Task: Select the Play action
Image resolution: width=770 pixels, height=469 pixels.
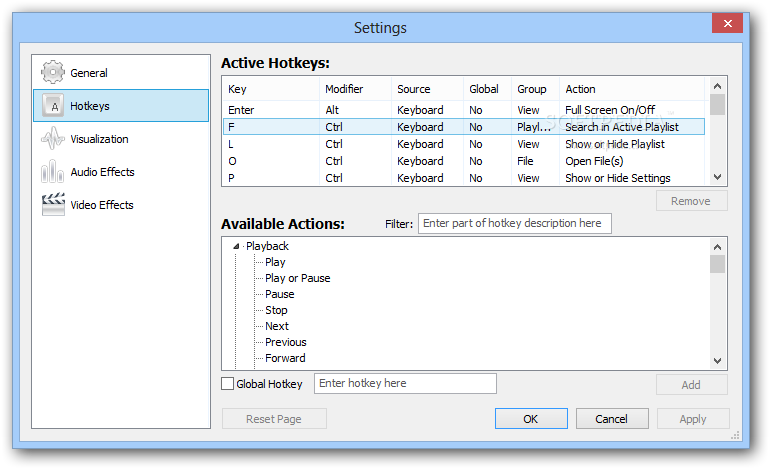Action: pos(275,262)
